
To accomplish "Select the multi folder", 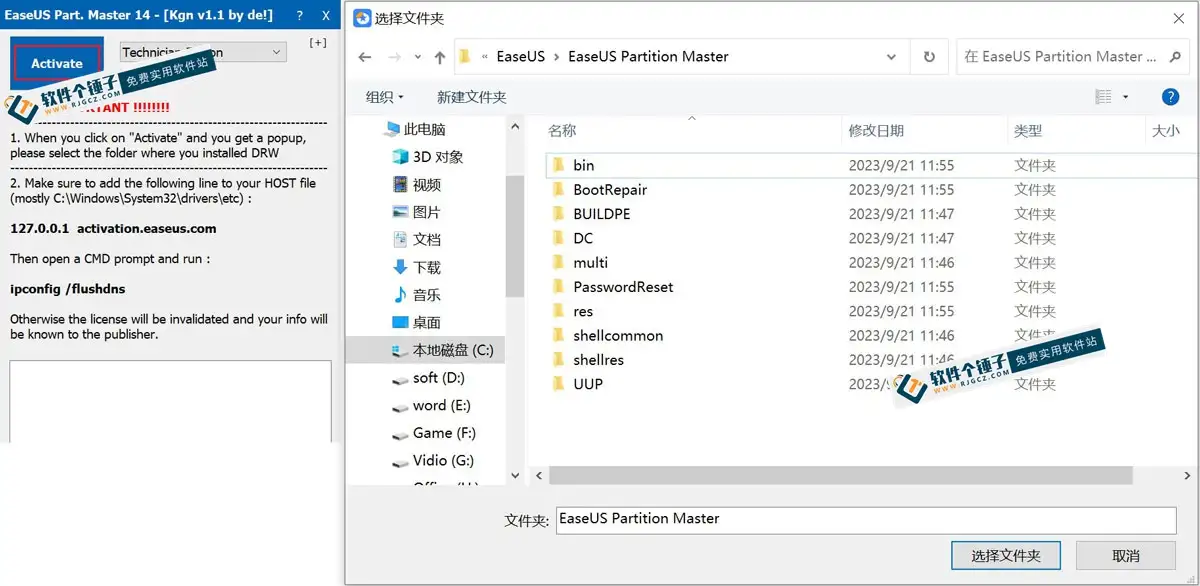I will 591,263.
